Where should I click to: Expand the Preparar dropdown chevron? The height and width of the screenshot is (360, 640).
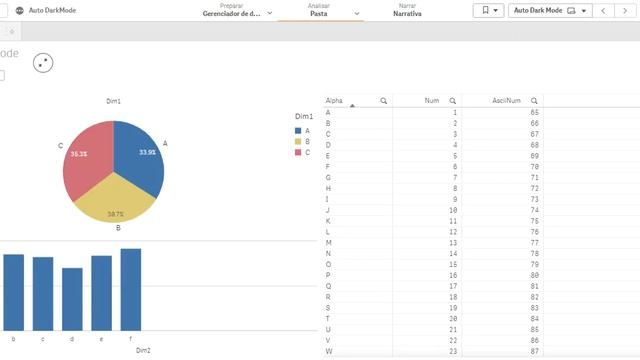tap(270, 13)
